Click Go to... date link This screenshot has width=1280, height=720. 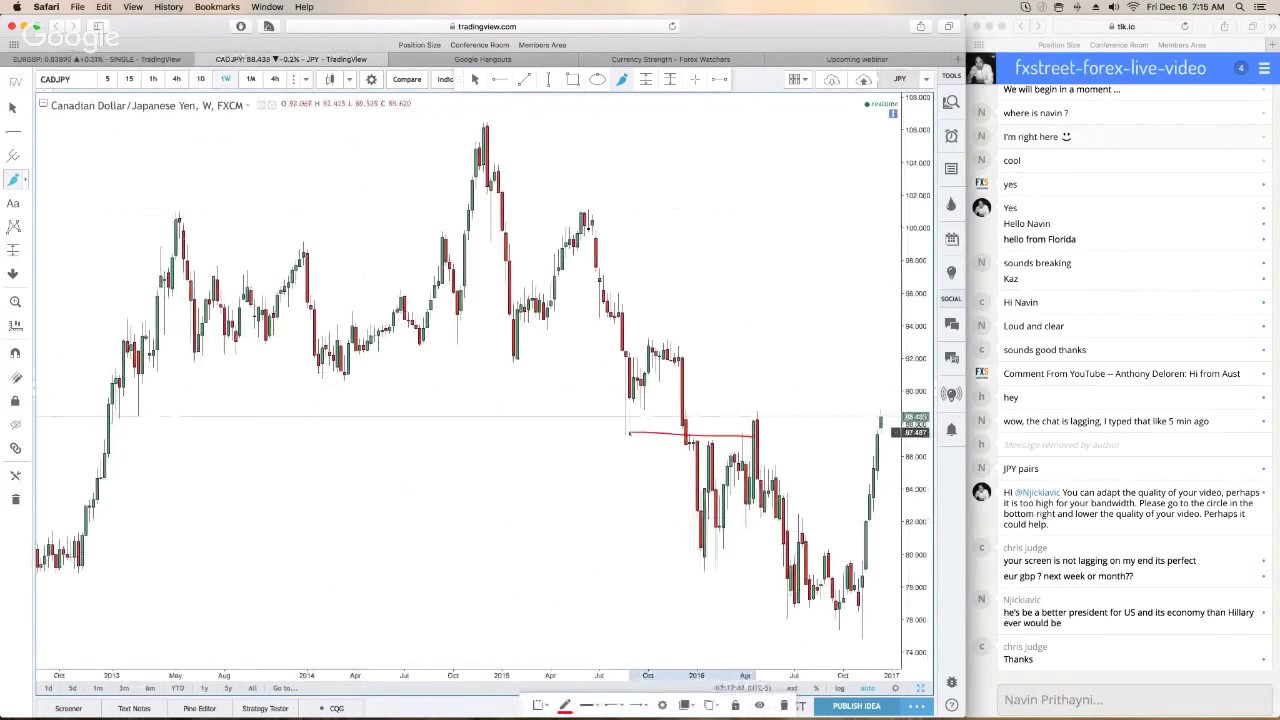click(x=284, y=688)
